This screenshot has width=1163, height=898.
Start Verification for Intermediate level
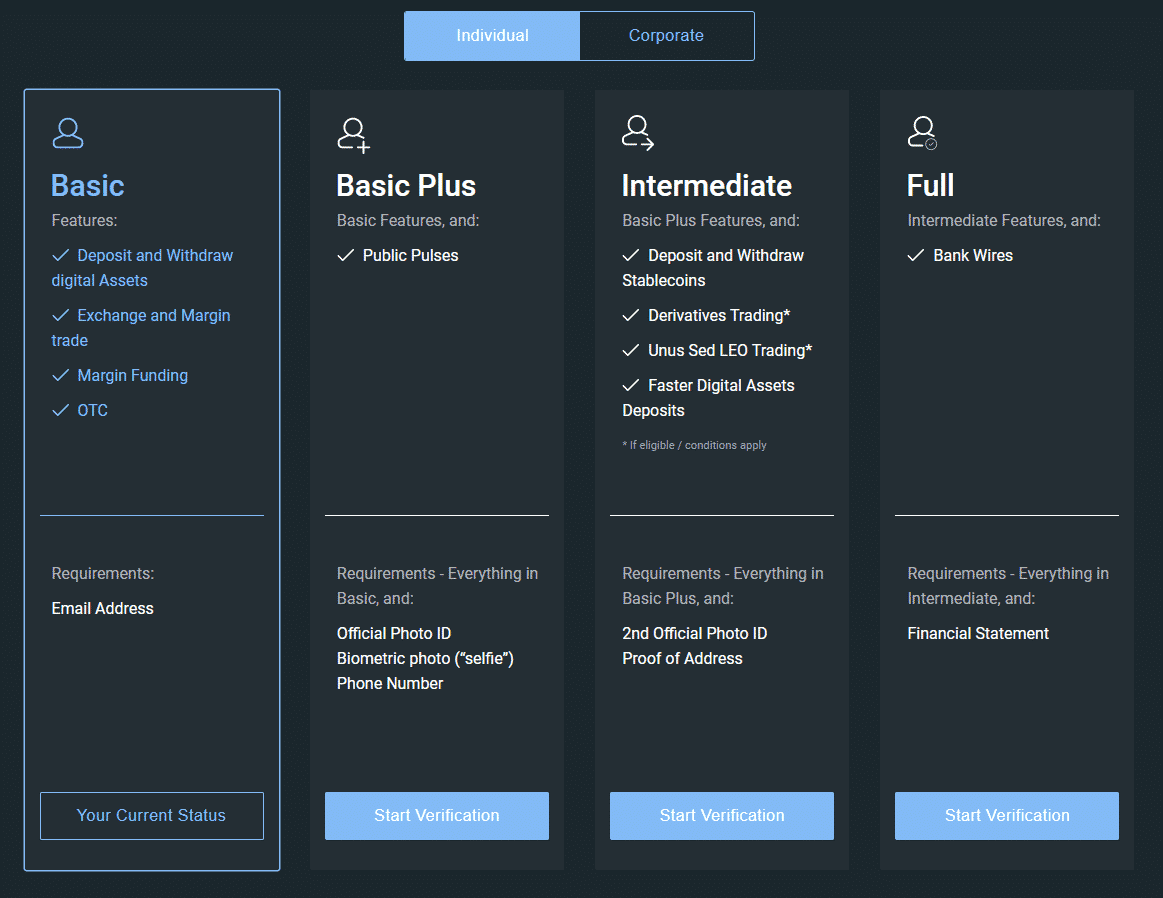(x=722, y=816)
